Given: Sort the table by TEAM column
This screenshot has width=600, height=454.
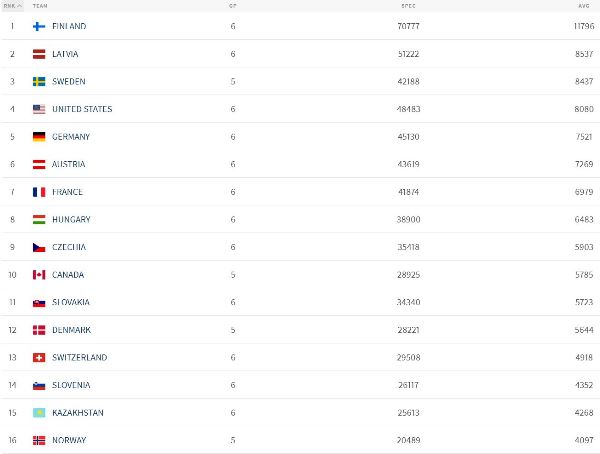Looking at the screenshot, I should coord(40,5).
